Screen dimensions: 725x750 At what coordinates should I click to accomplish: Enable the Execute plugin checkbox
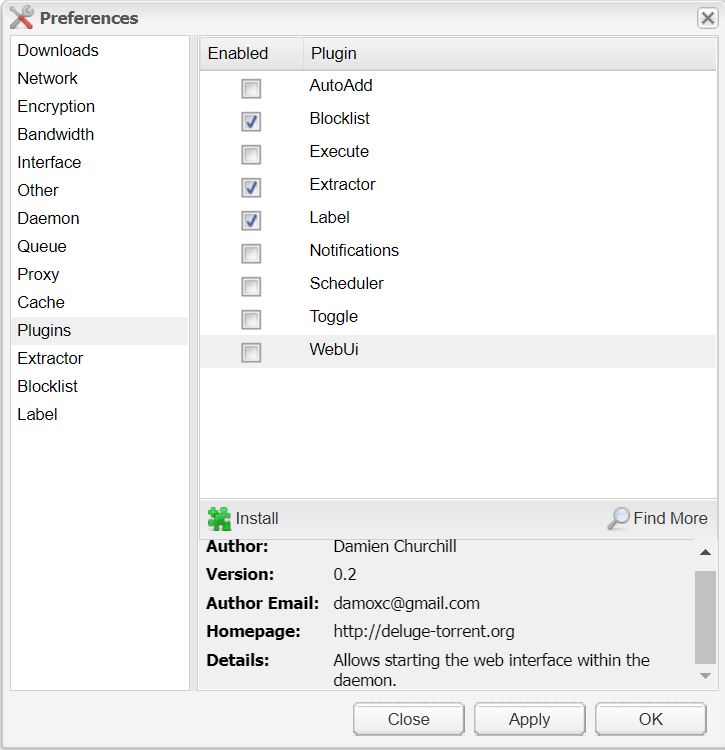pos(251,154)
